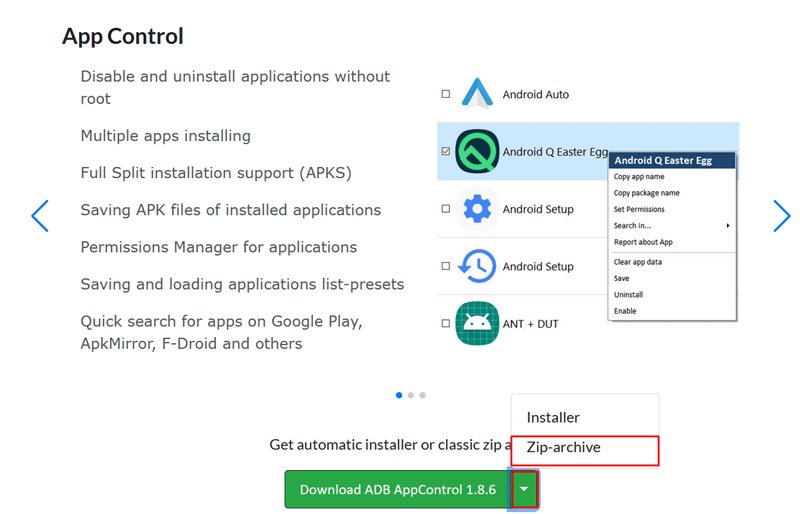The height and width of the screenshot is (514, 800).
Task: Expand the Search In... submenu arrow
Action: point(728,226)
